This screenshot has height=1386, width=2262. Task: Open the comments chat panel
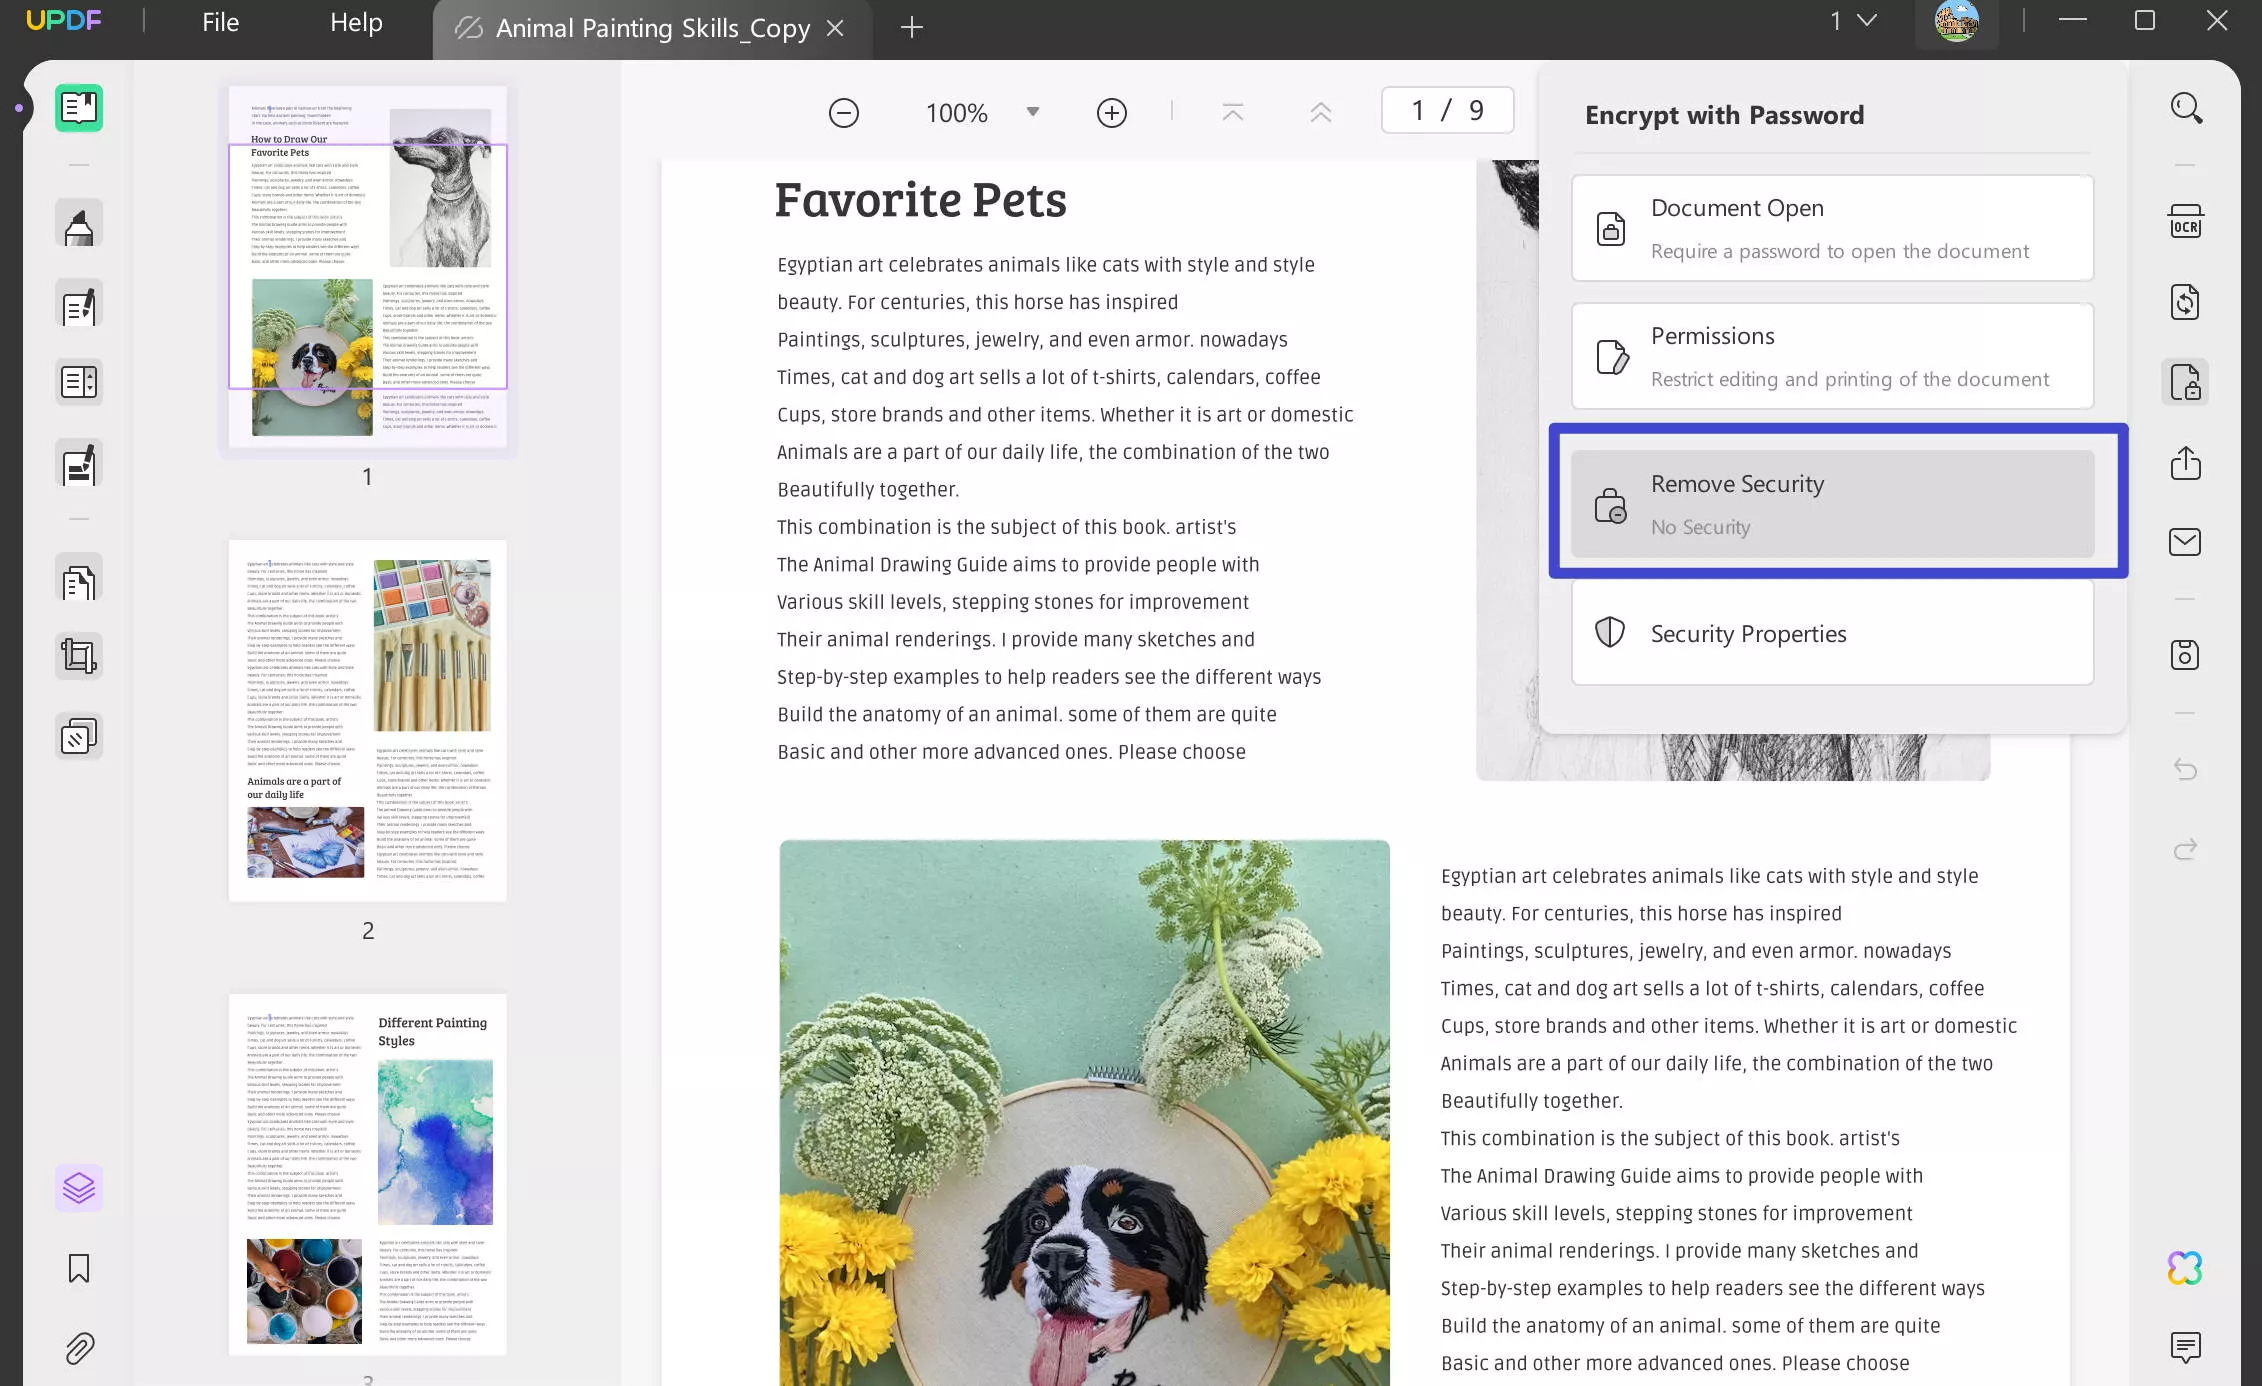(x=2185, y=1347)
